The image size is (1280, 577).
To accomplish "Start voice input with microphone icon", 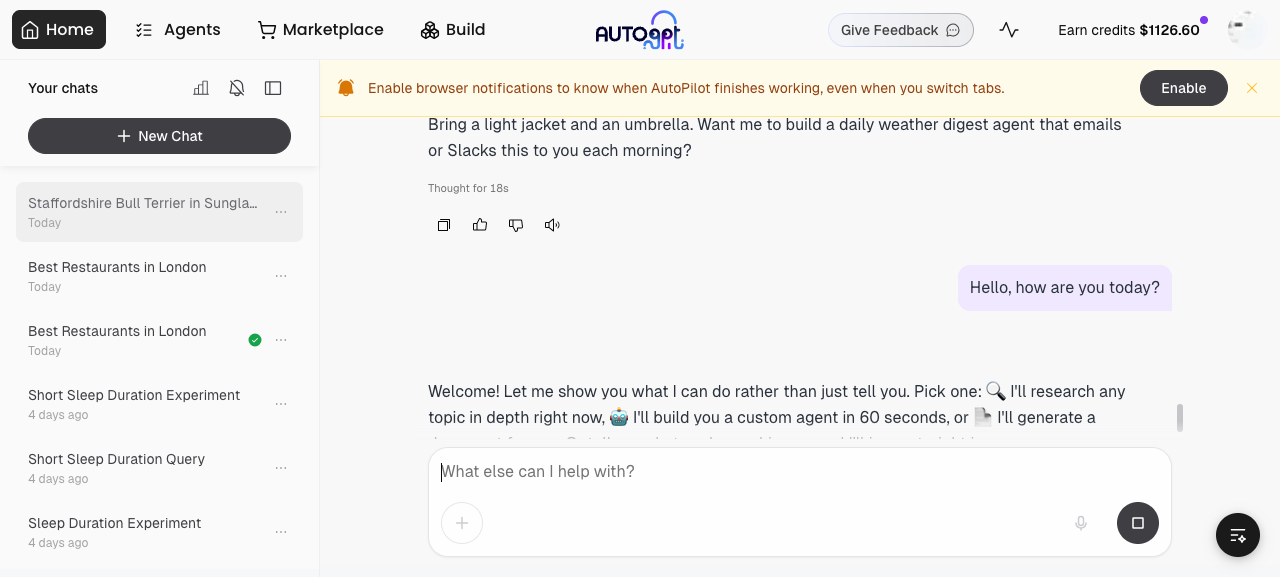I will (x=1081, y=523).
